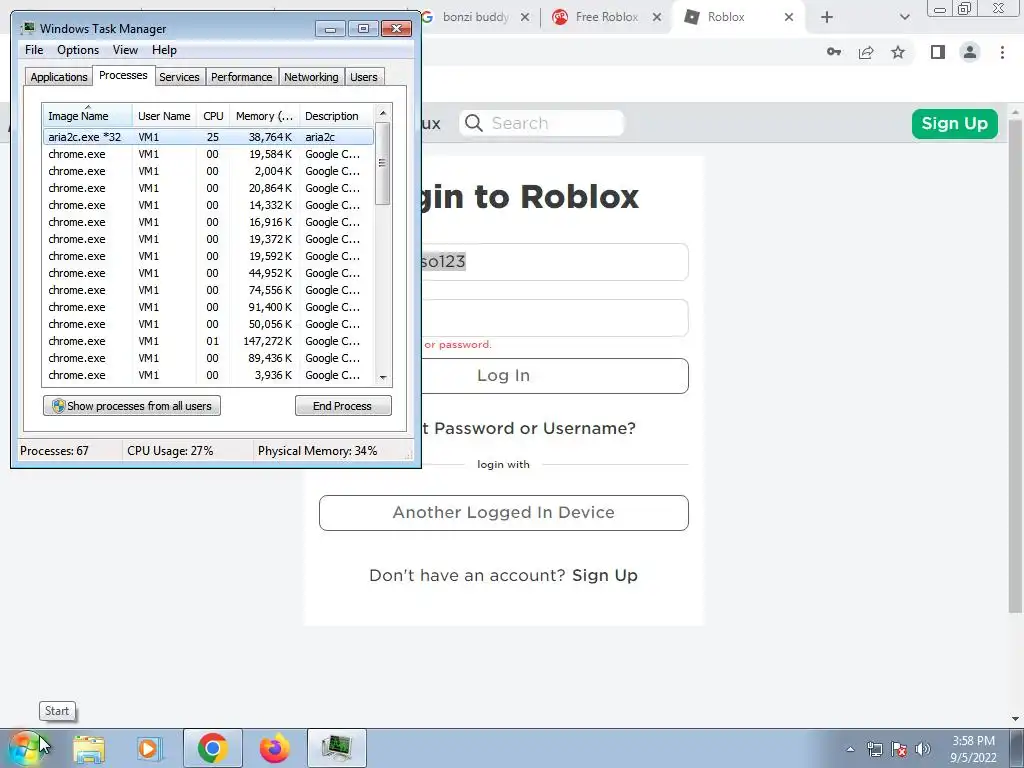Click Show processes from all users
This screenshot has height=768, width=1024.
[132, 406]
